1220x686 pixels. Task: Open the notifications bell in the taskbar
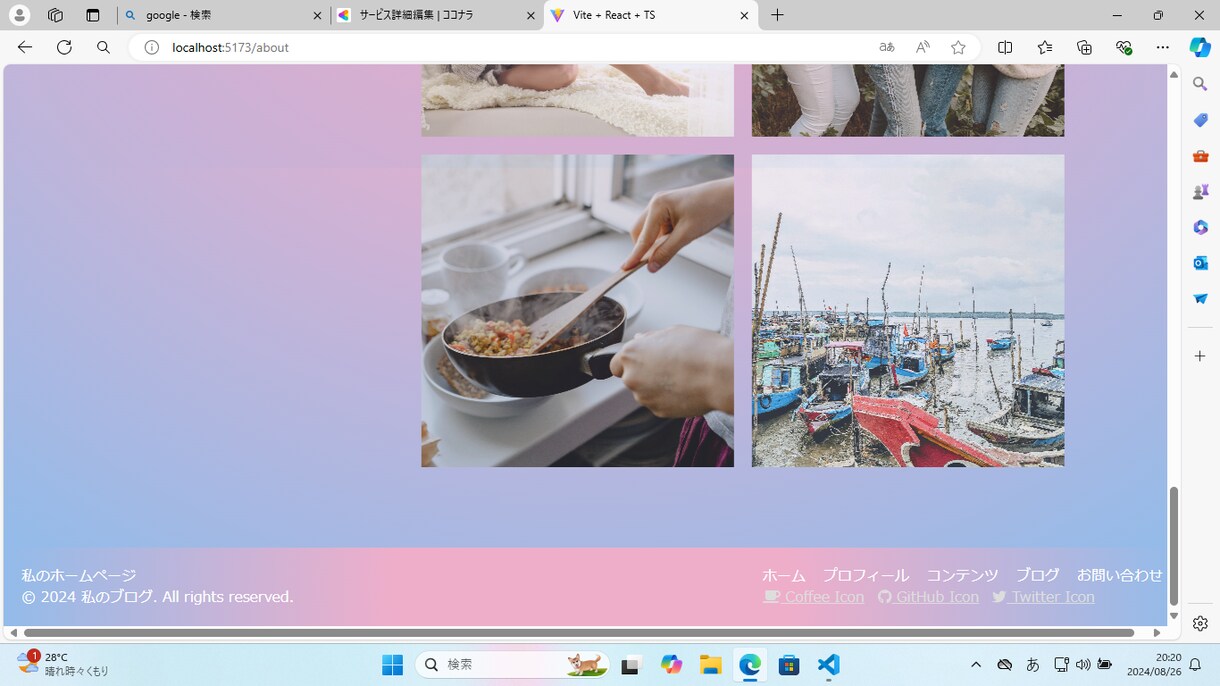pos(1195,665)
